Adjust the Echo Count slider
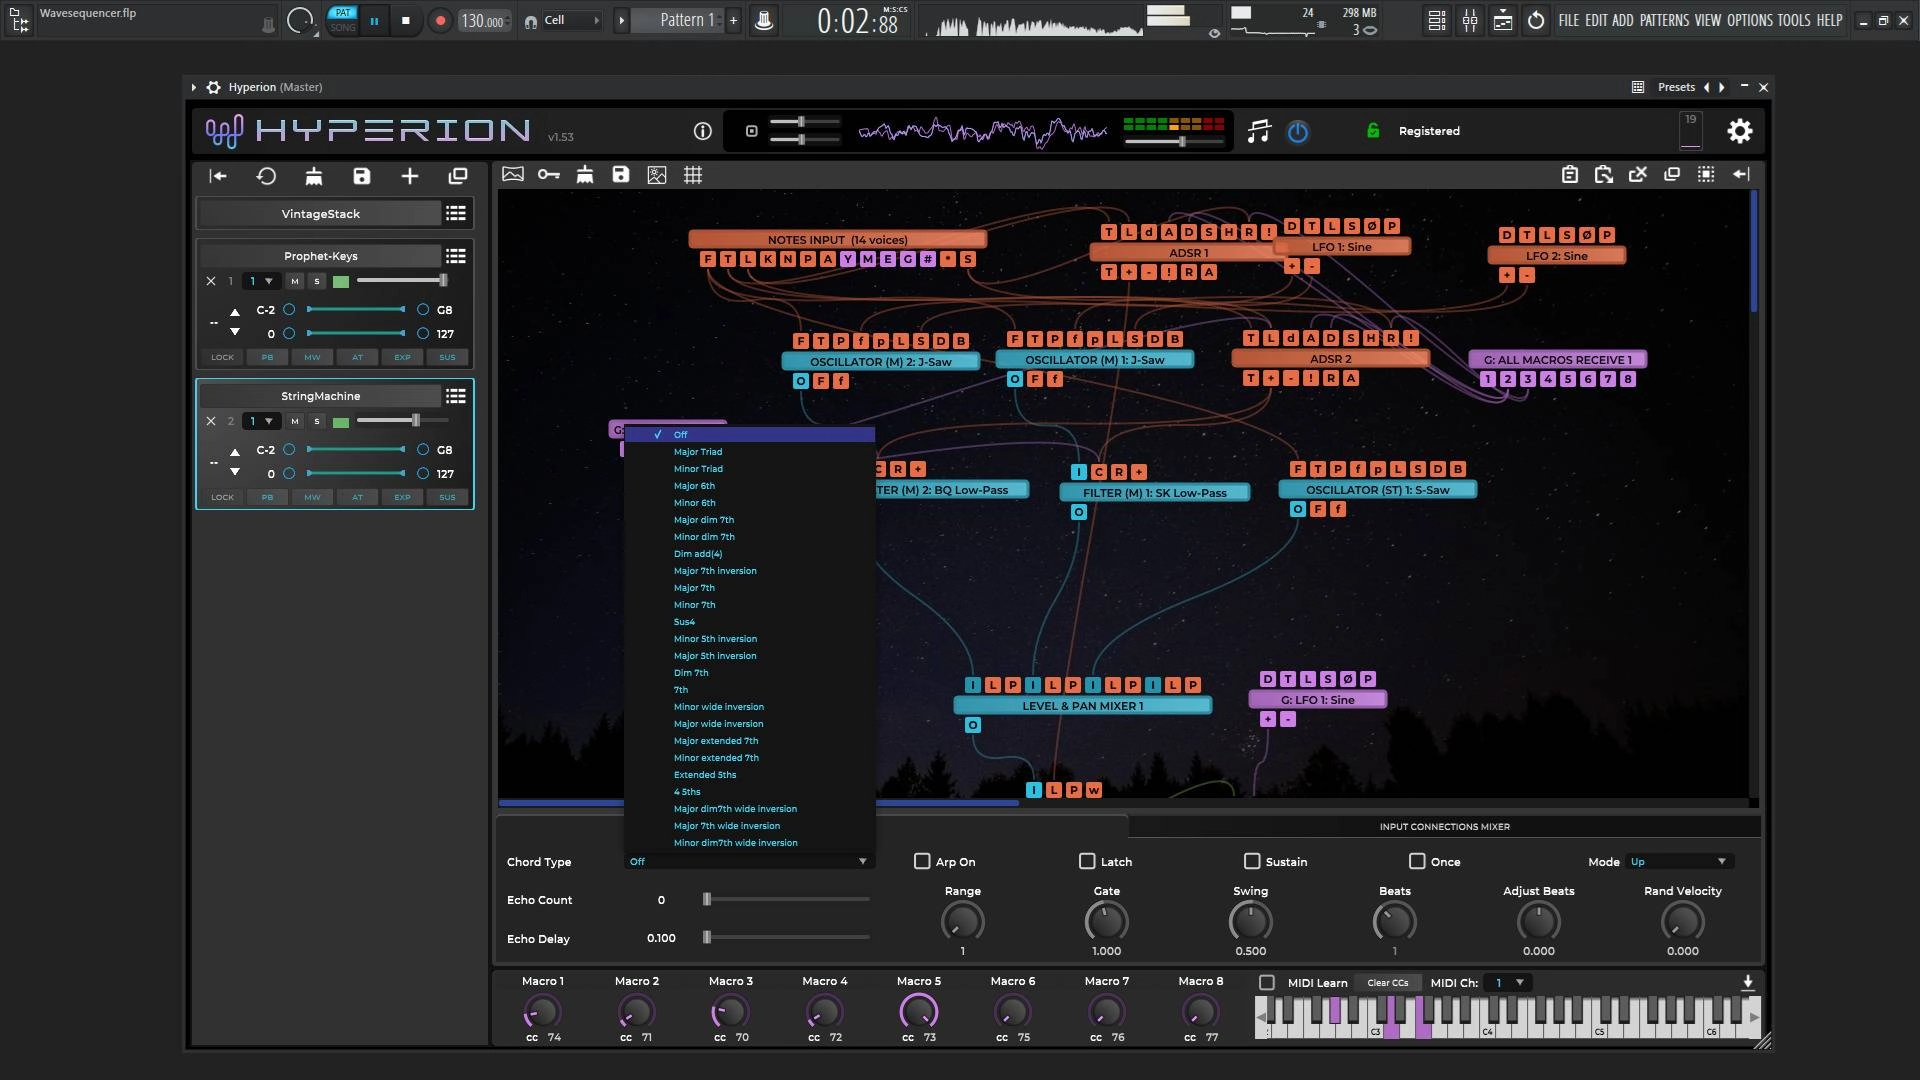1920x1080 pixels. point(786,899)
